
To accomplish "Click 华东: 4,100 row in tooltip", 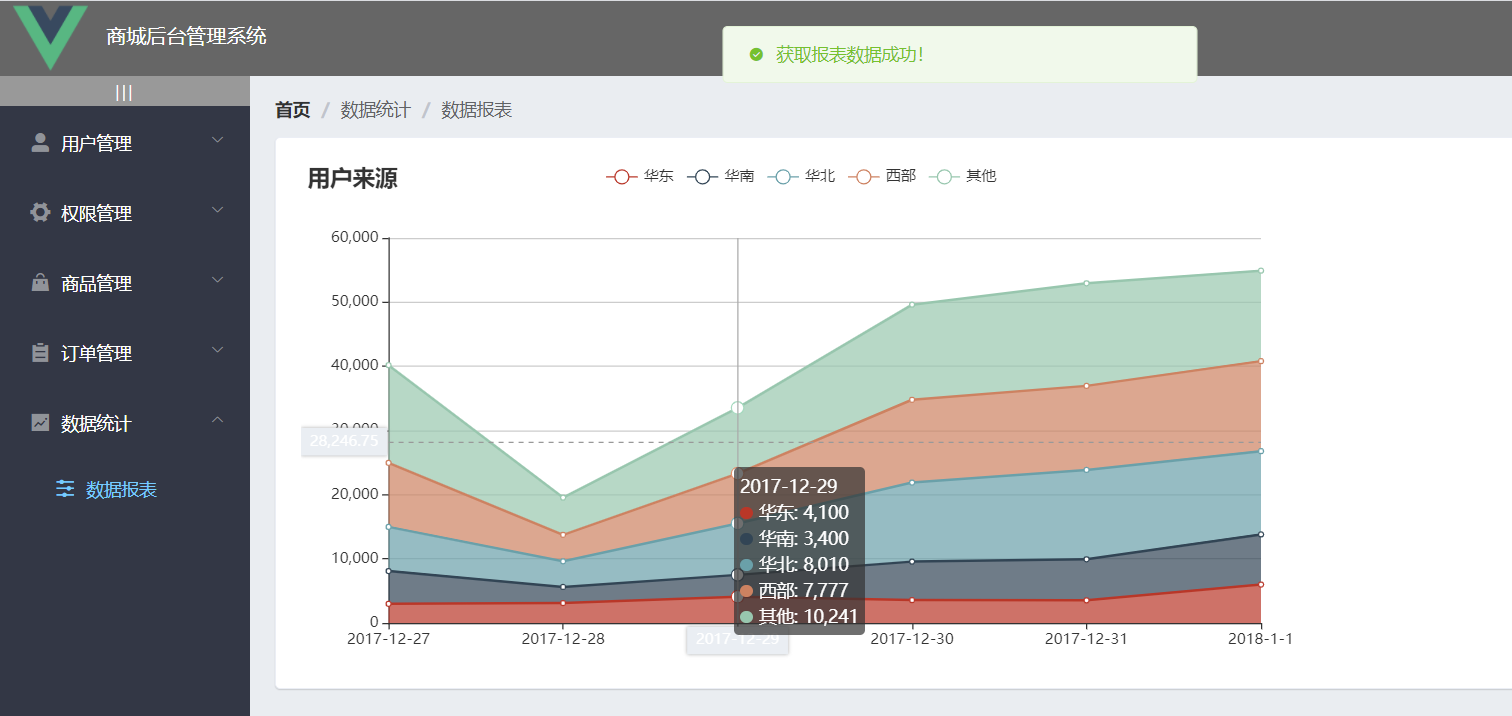I will coord(795,513).
